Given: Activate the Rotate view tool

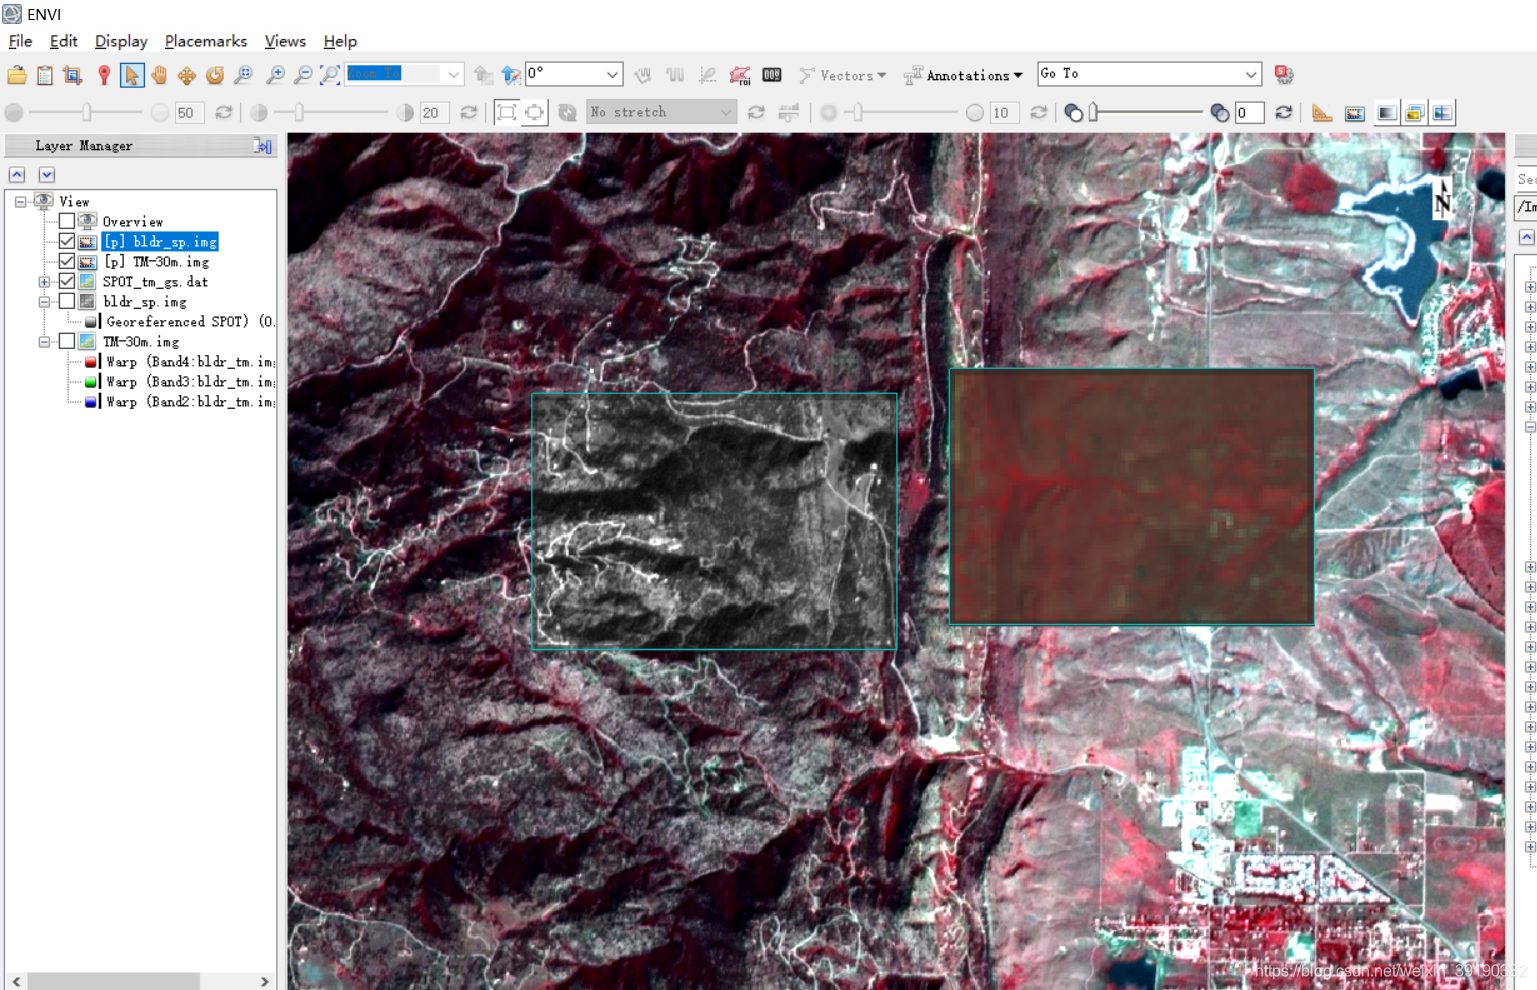Looking at the screenshot, I should click(x=215, y=75).
